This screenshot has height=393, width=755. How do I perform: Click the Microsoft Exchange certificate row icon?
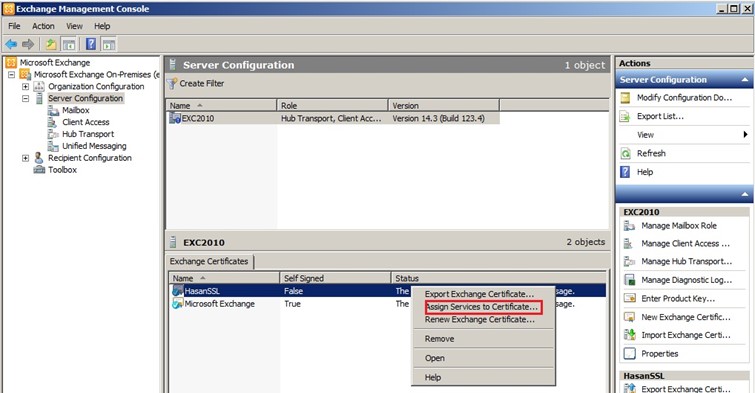click(178, 303)
